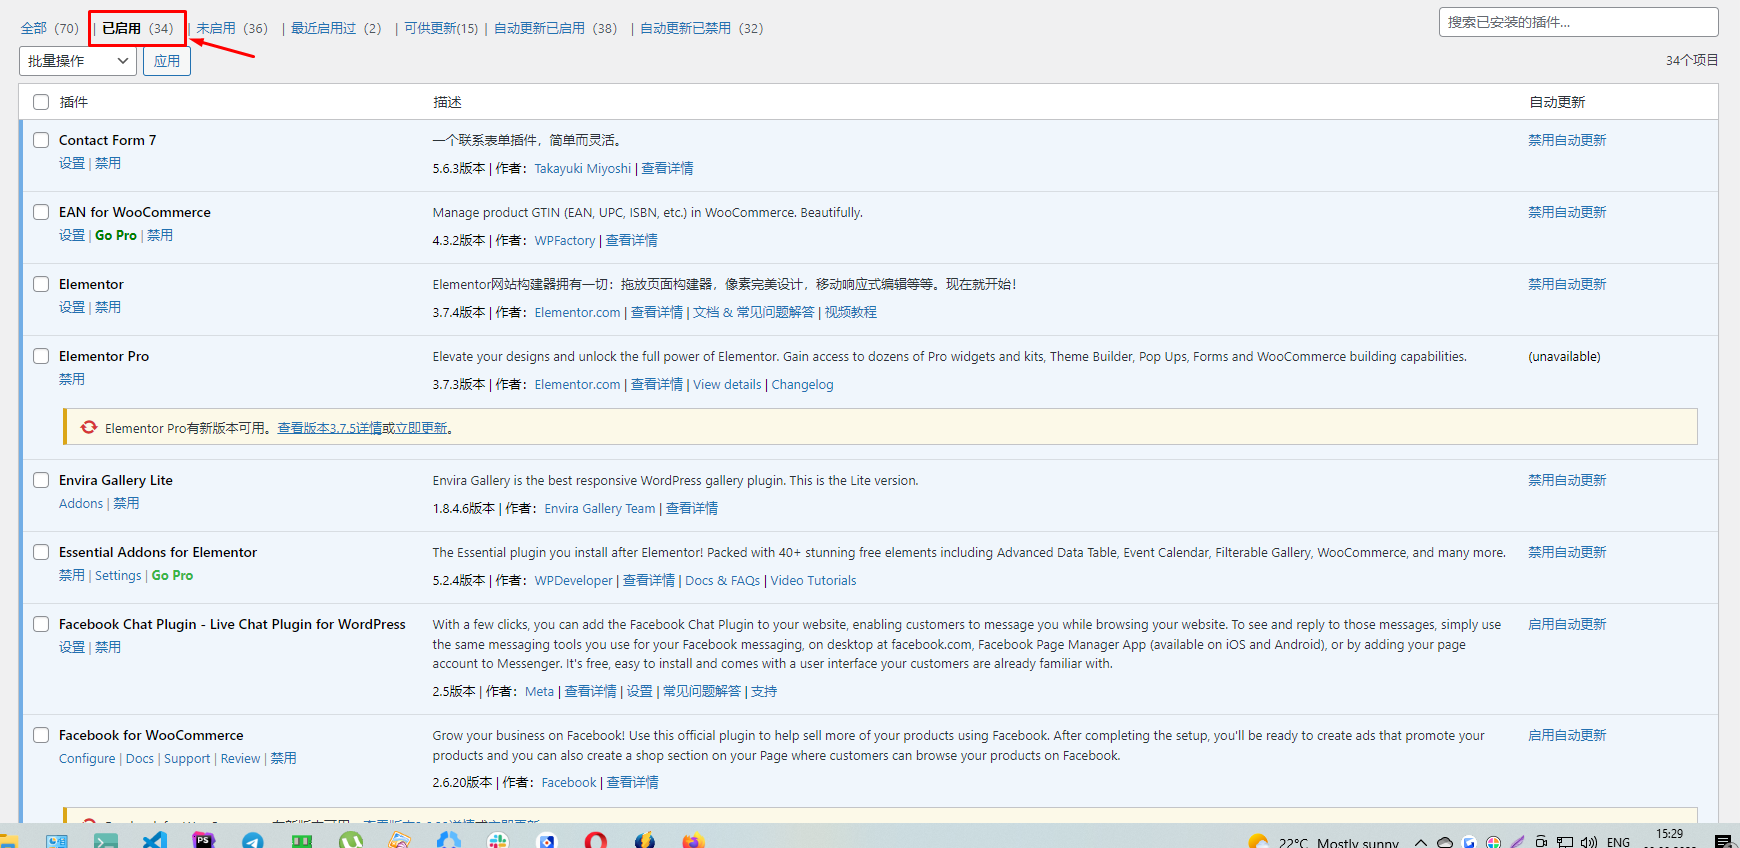Open the Envira Gallery Team author link
1740x848 pixels.
[600, 508]
